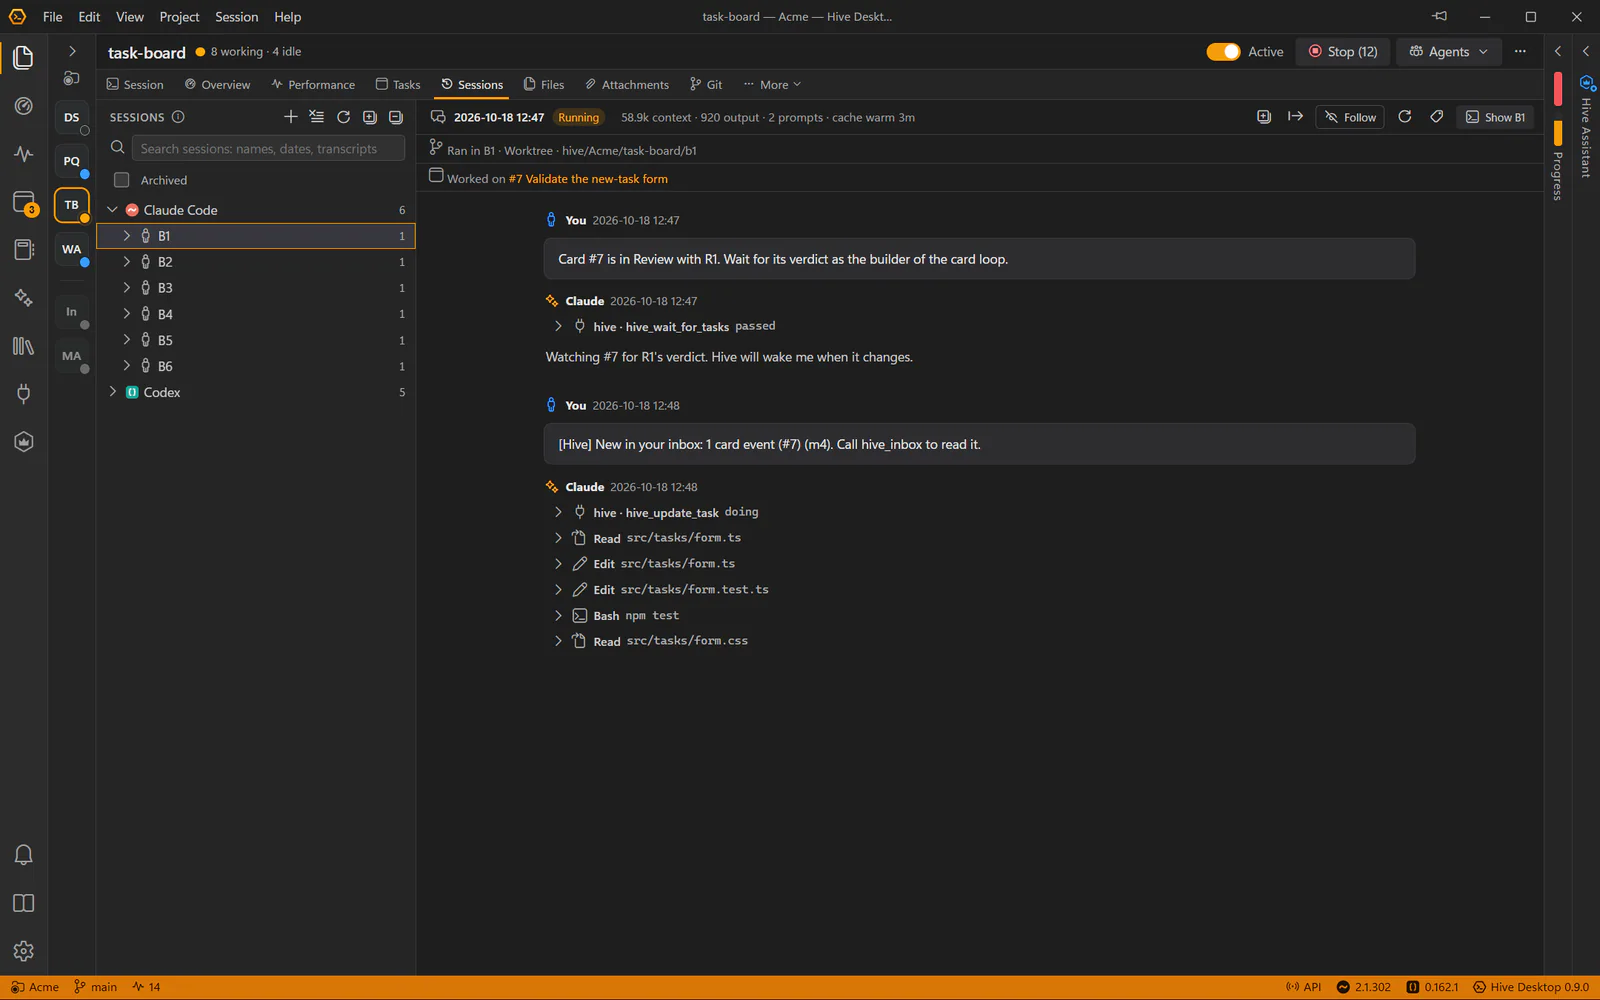Click the Show B1 button

(1495, 117)
